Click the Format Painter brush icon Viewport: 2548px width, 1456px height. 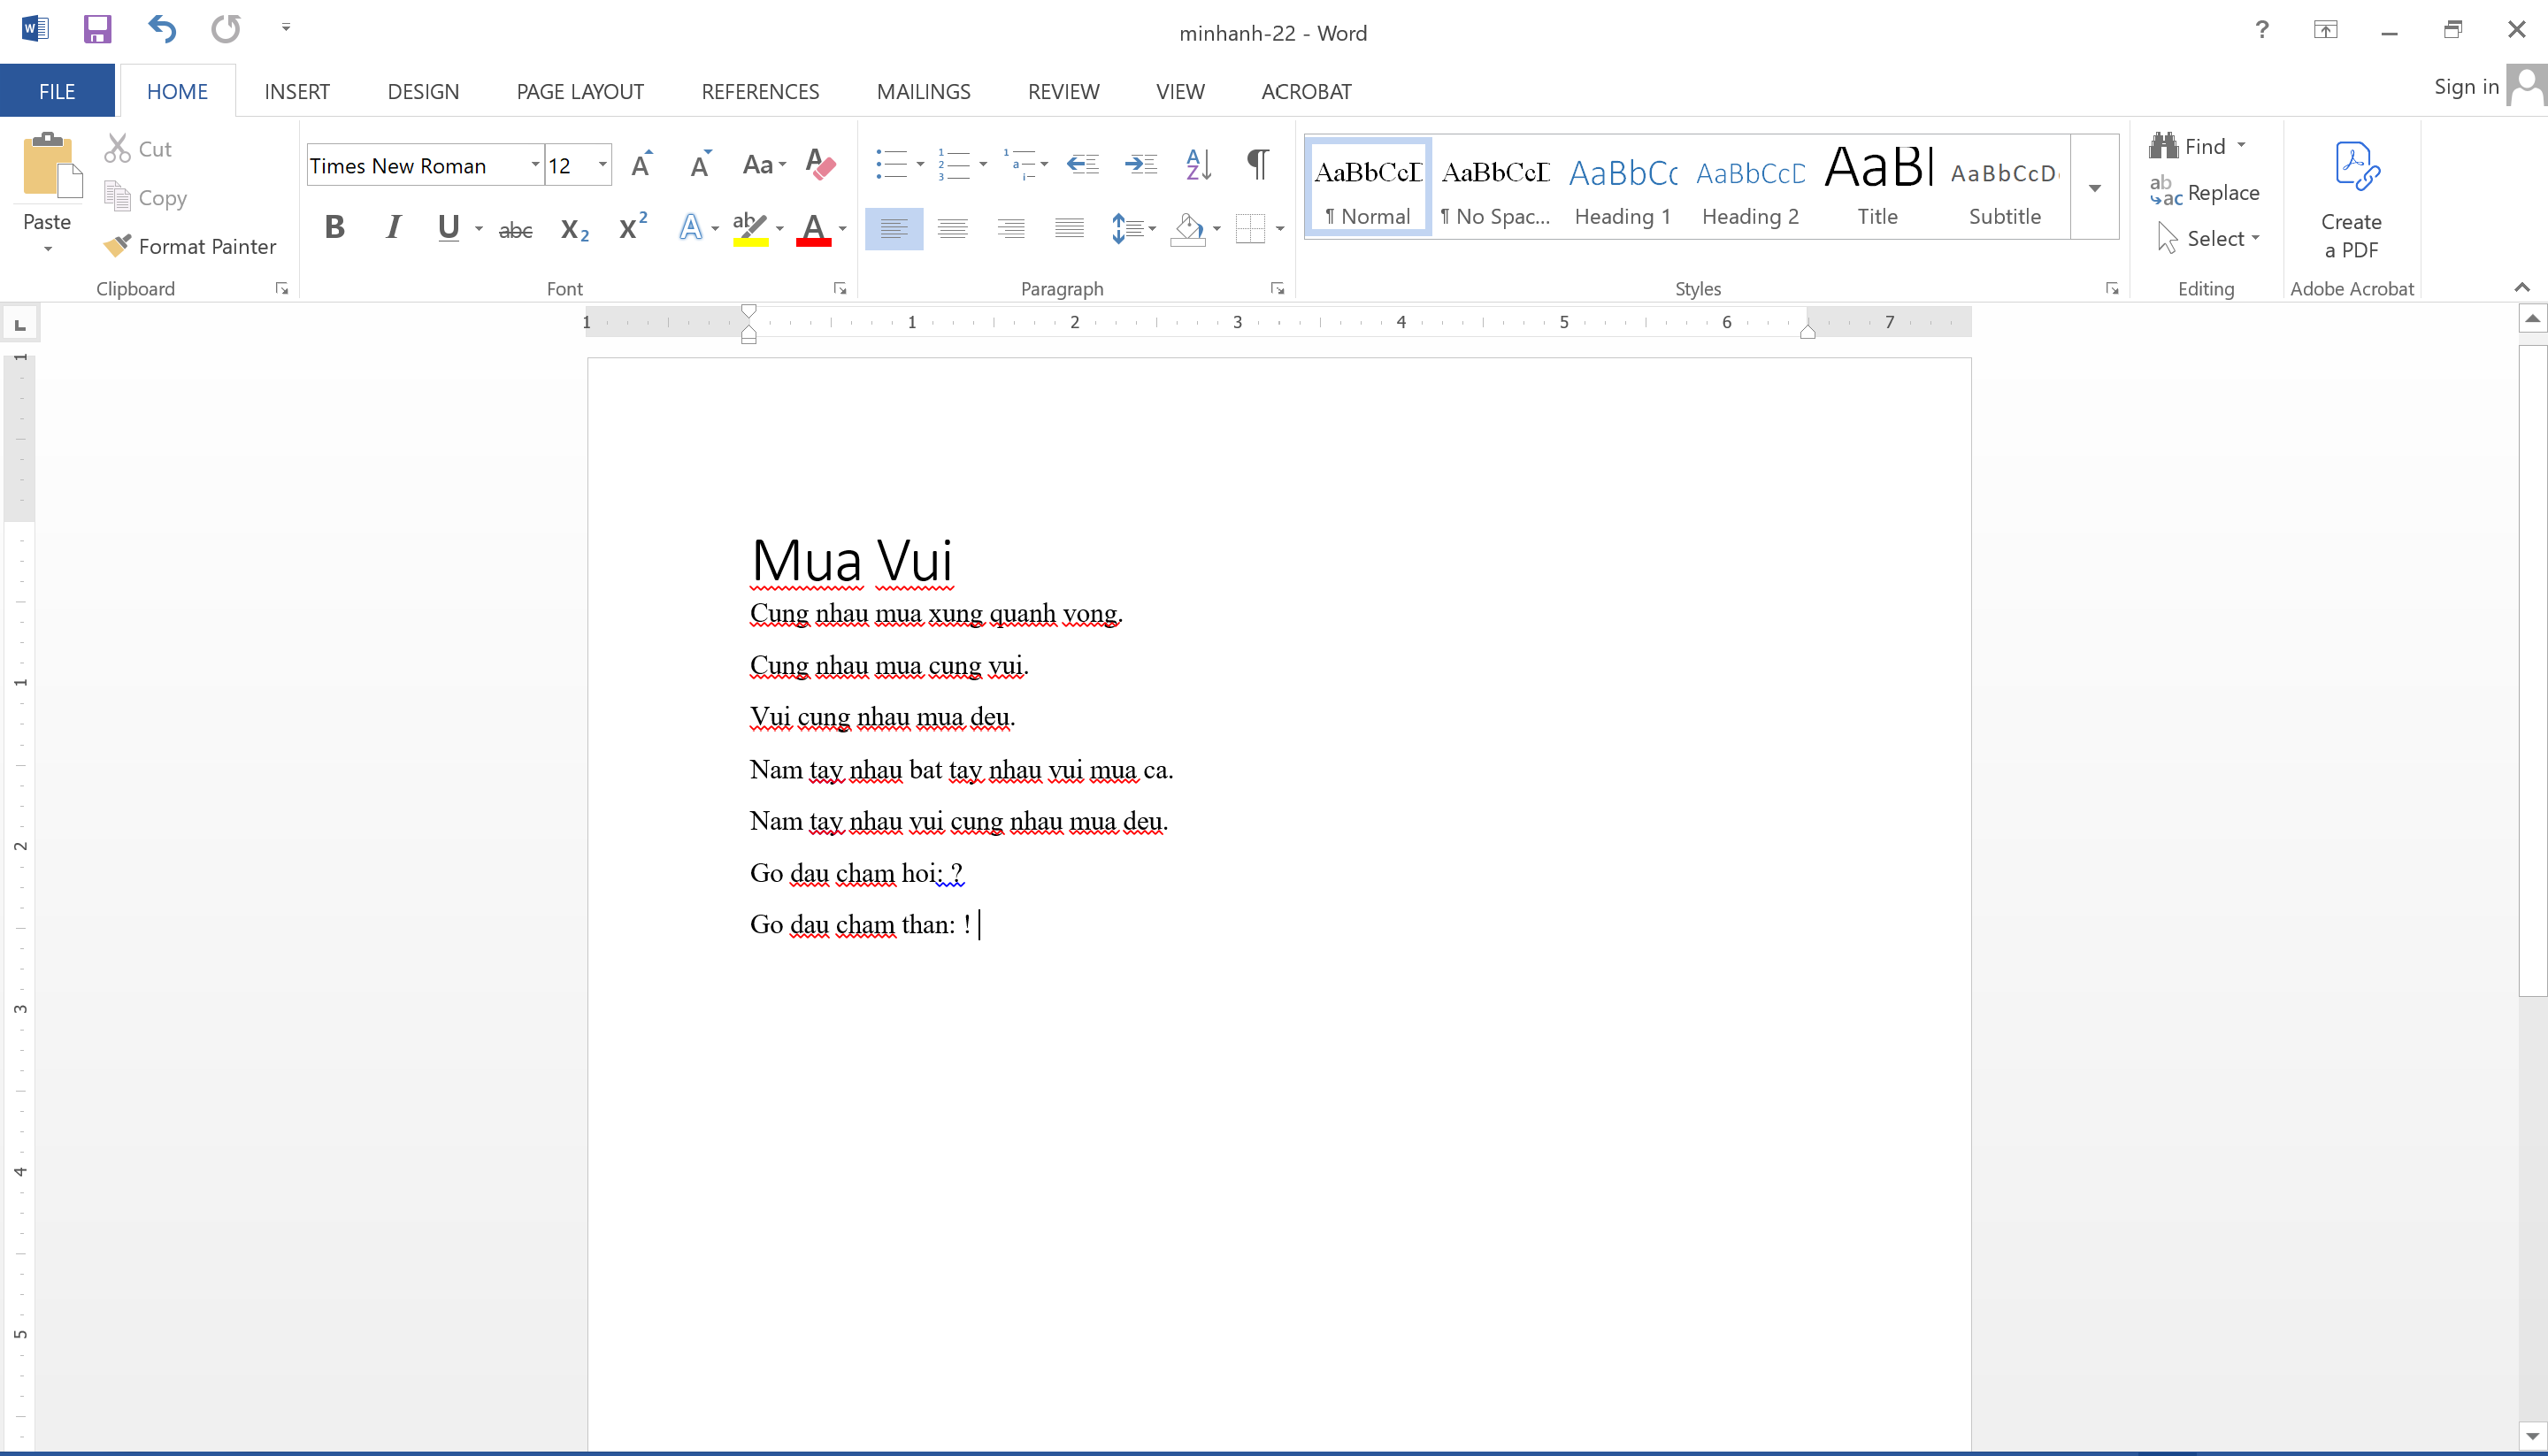click(x=118, y=245)
